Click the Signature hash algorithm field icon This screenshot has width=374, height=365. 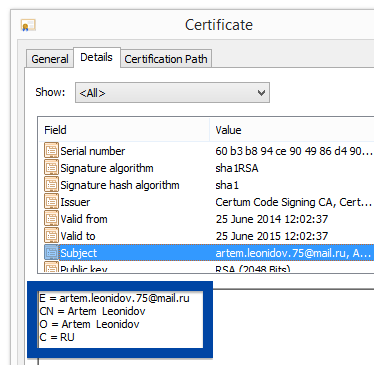click(51, 185)
